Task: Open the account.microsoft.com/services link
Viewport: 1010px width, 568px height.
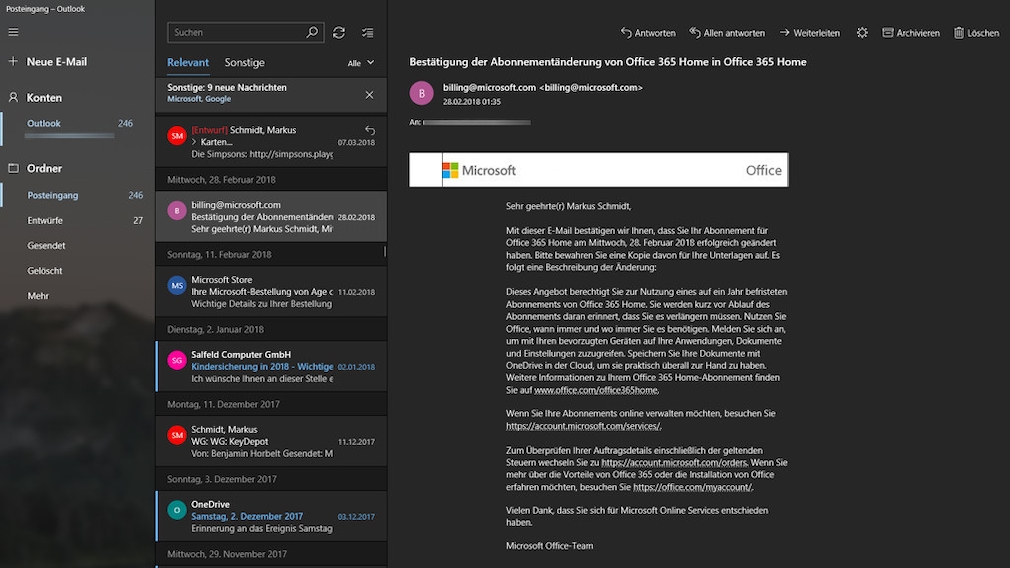Action: (x=582, y=426)
